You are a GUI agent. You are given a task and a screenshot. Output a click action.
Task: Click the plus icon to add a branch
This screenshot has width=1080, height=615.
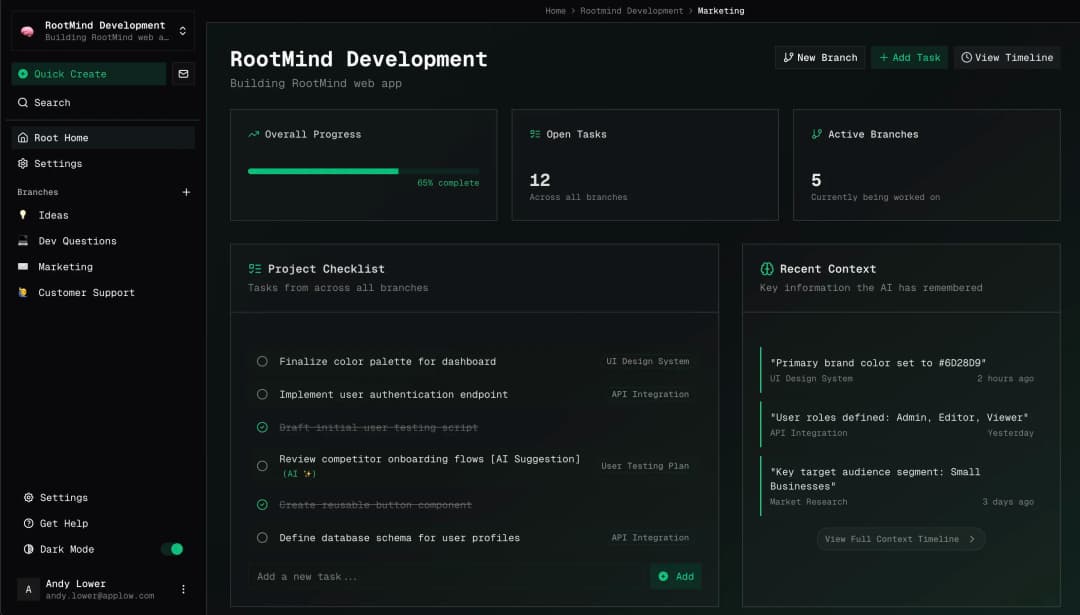pyautogui.click(x=186, y=191)
